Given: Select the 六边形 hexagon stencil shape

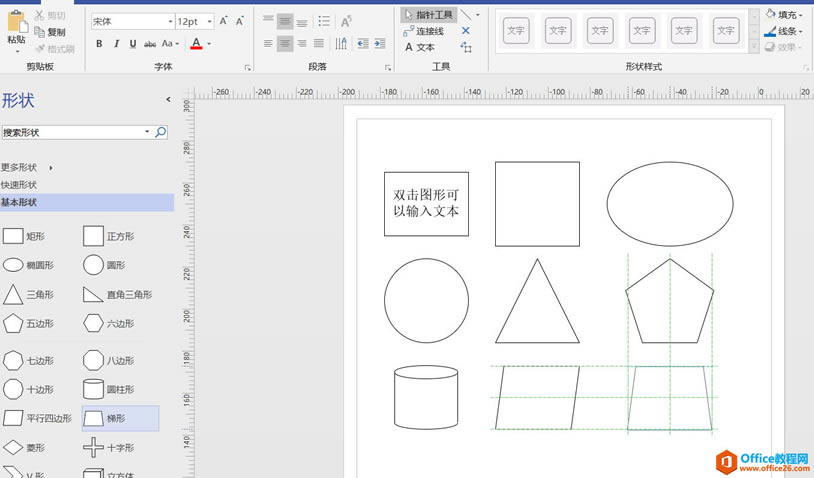Looking at the screenshot, I should (108, 323).
